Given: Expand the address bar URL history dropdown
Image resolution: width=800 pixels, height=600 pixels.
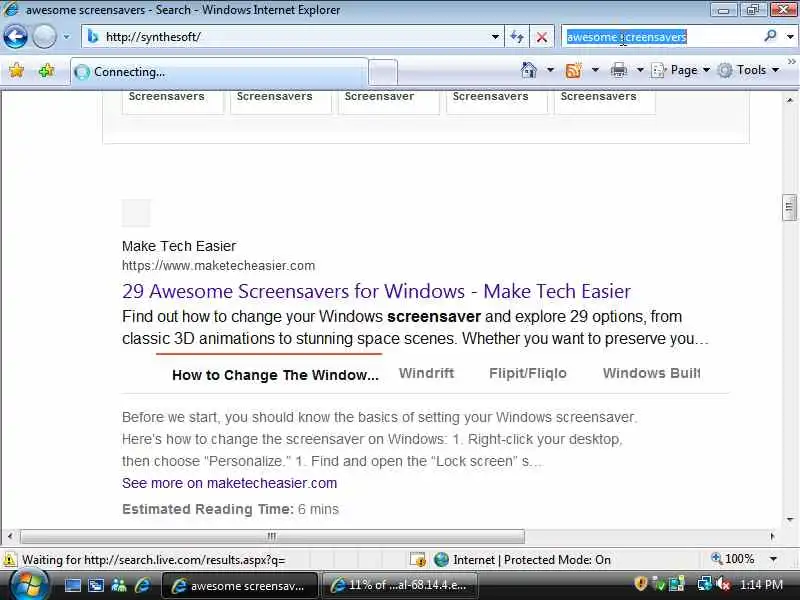Looking at the screenshot, I should point(495,37).
